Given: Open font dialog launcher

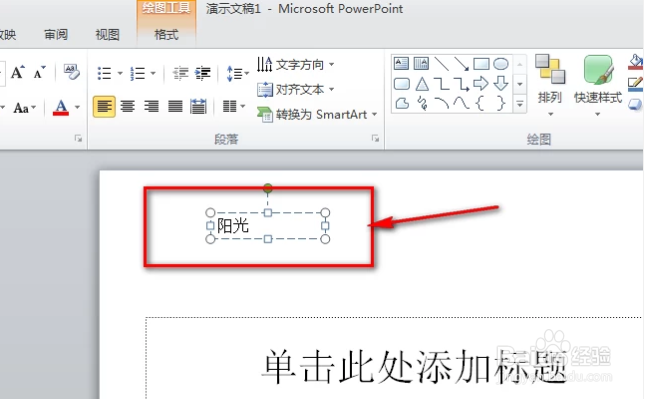Looking at the screenshot, I should [x=78, y=139].
